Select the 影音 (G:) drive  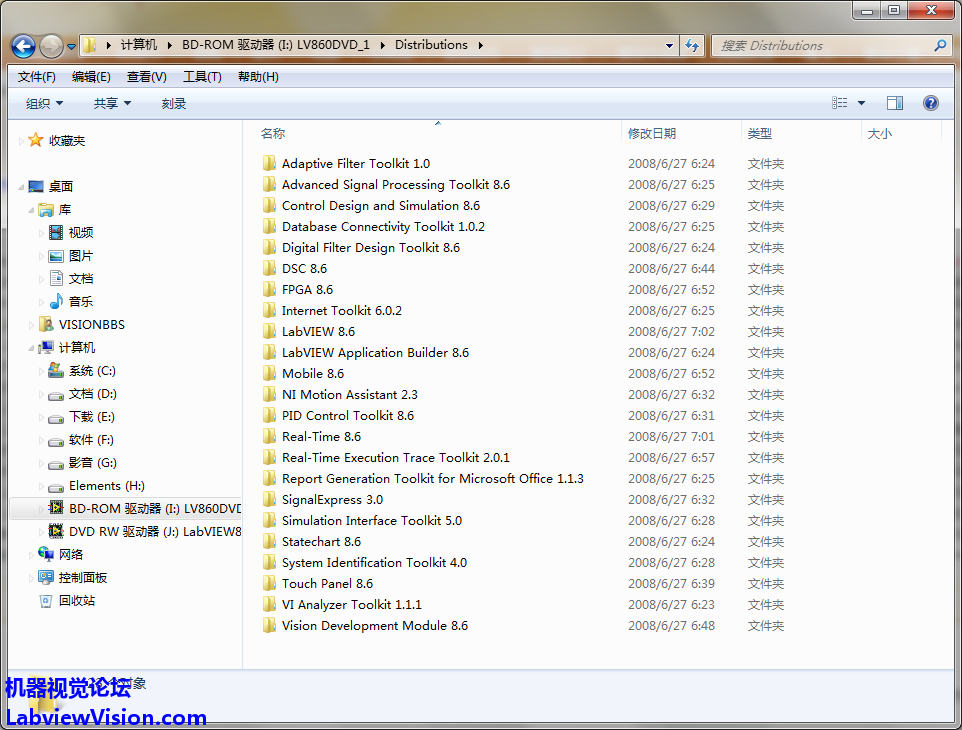click(x=93, y=463)
